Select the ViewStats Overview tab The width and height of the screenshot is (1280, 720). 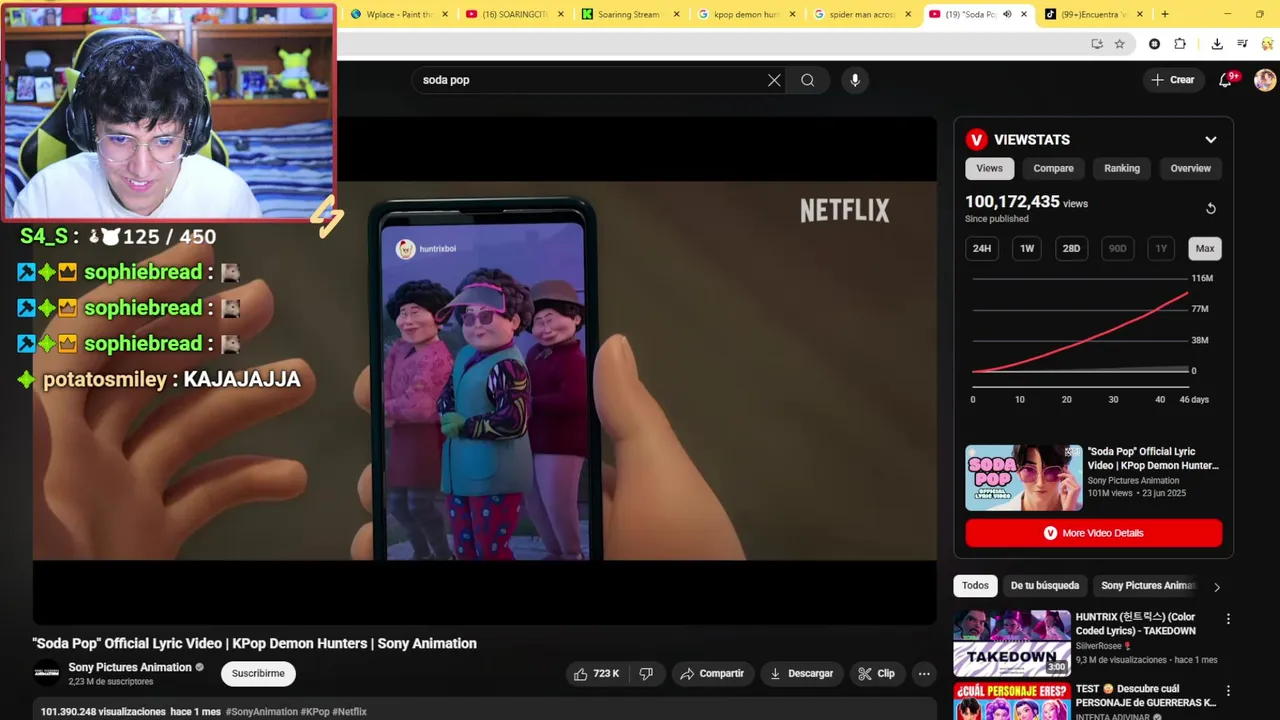1190,169
